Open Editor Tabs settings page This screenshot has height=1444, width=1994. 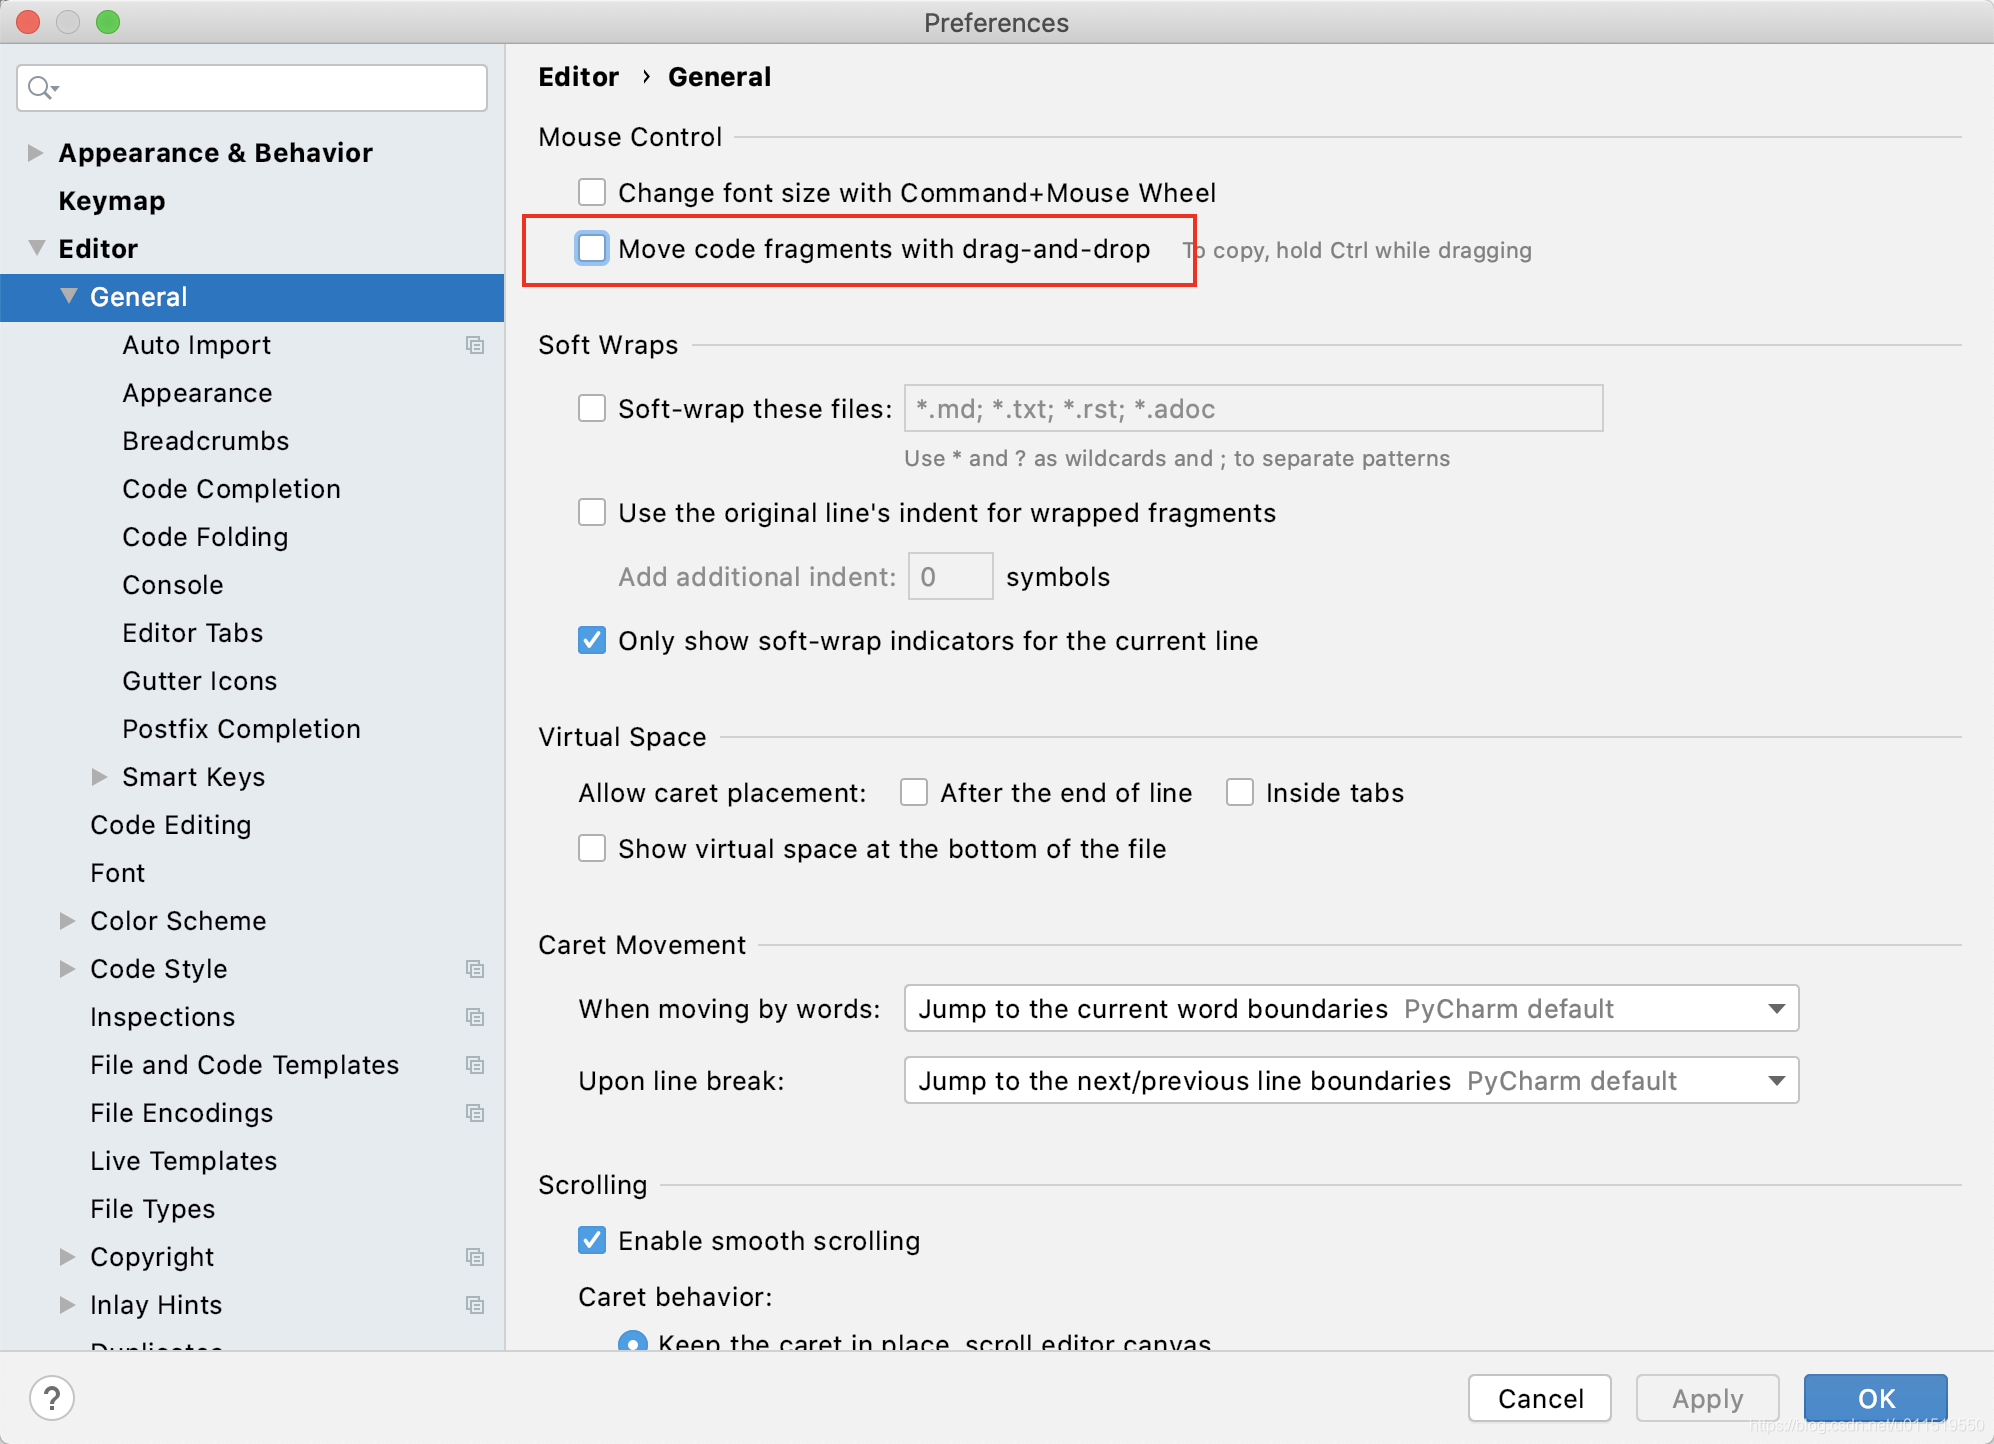[192, 633]
